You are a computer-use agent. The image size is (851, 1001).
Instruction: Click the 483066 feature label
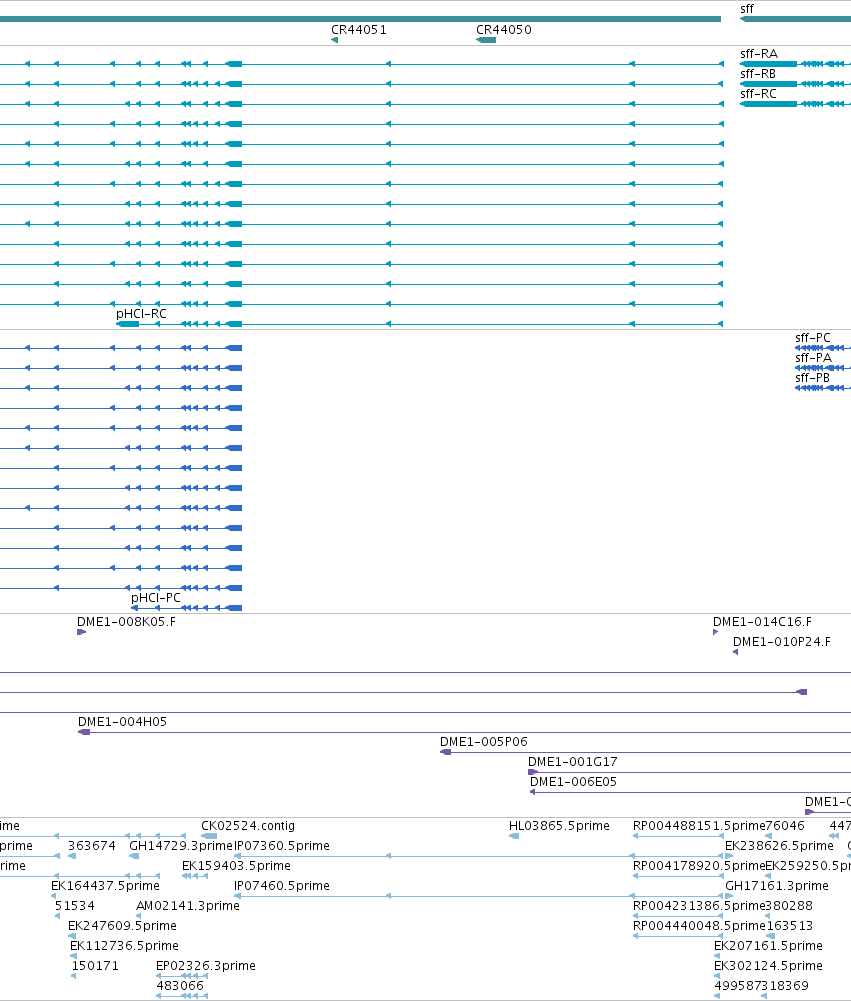(x=180, y=986)
